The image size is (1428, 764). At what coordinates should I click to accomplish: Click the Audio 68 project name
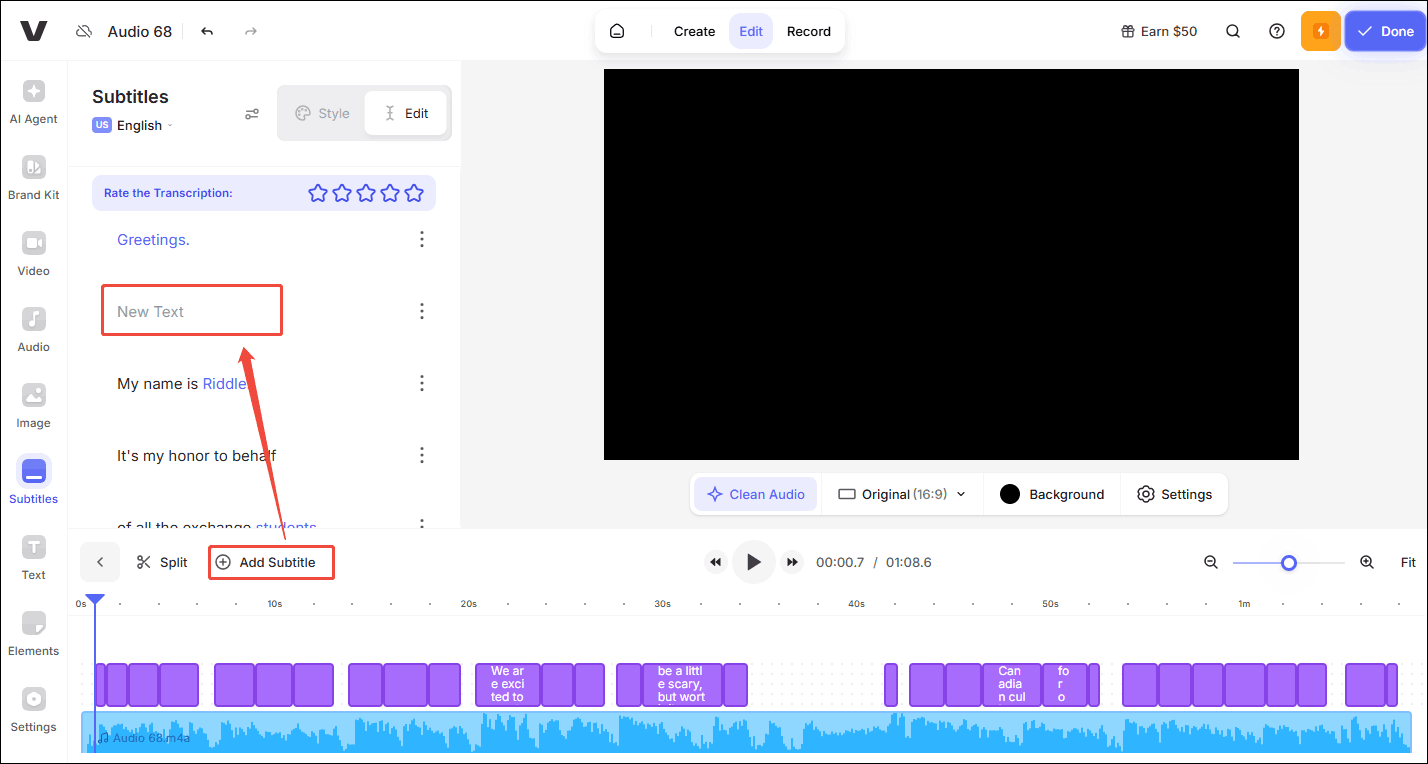coord(140,31)
